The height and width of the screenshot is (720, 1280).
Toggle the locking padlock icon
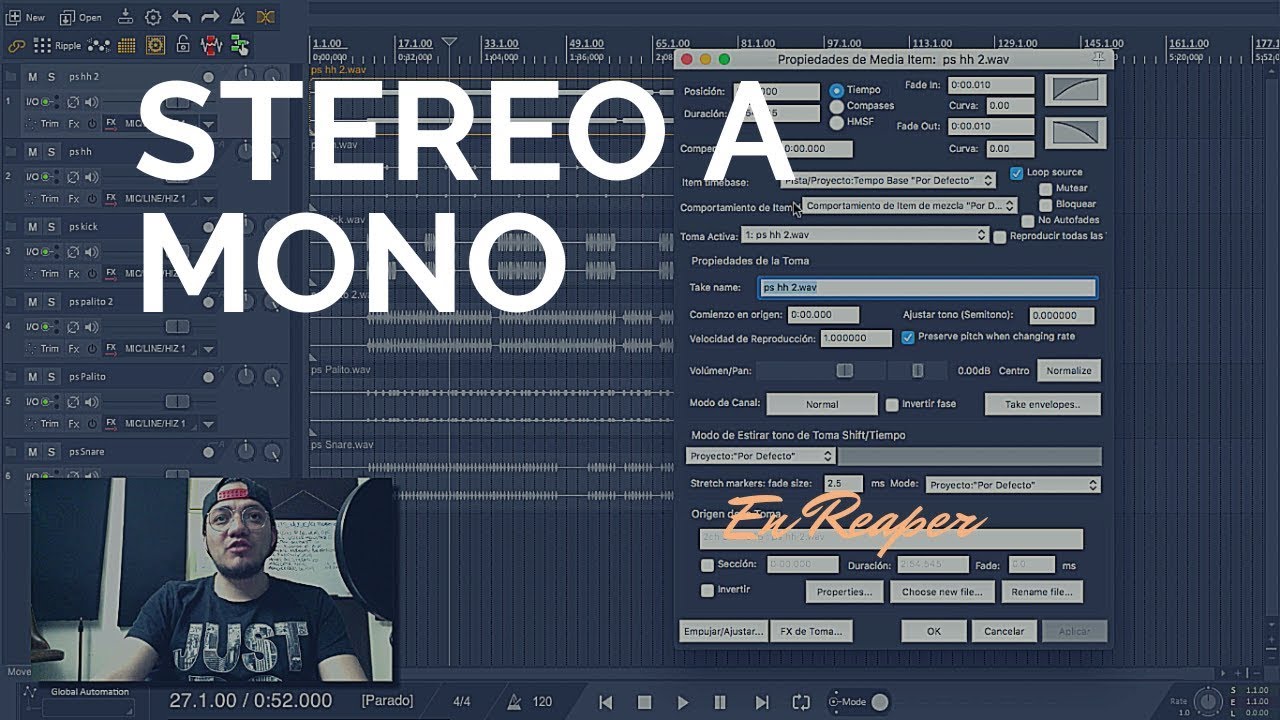[183, 45]
